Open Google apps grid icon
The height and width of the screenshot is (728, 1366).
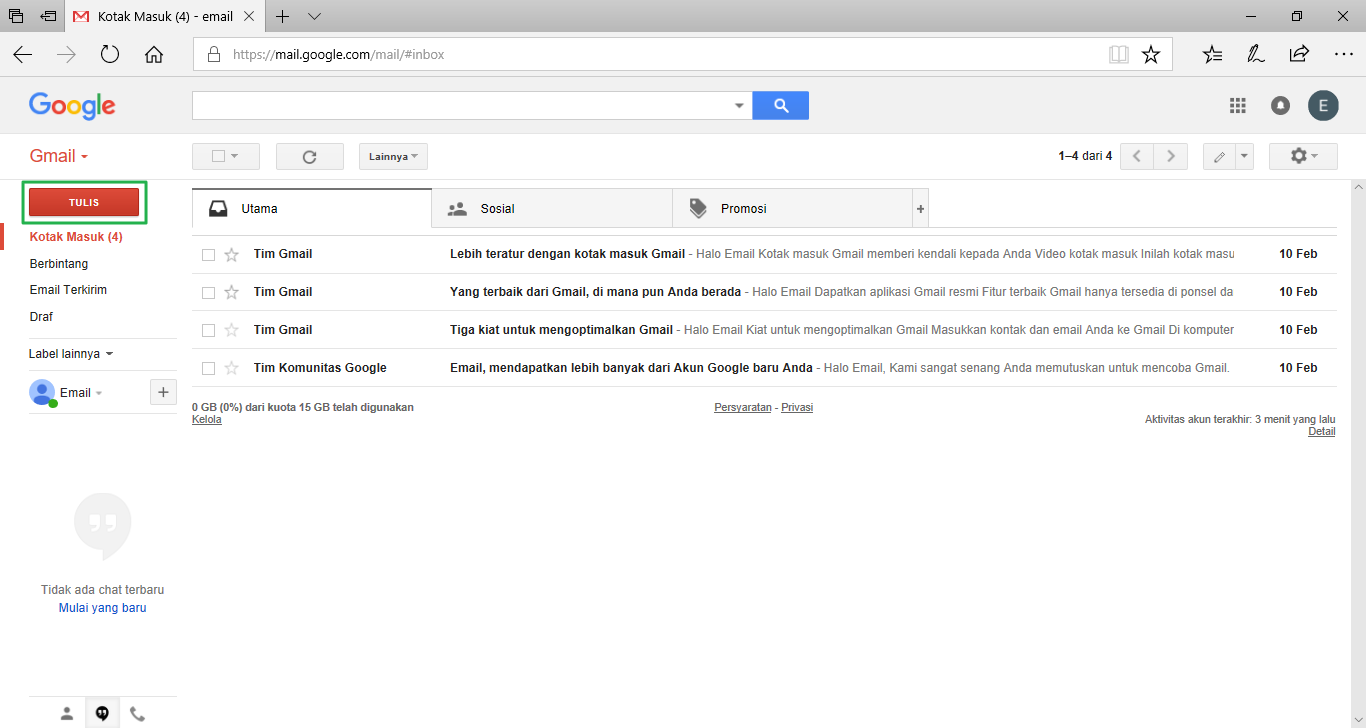tap(1237, 105)
